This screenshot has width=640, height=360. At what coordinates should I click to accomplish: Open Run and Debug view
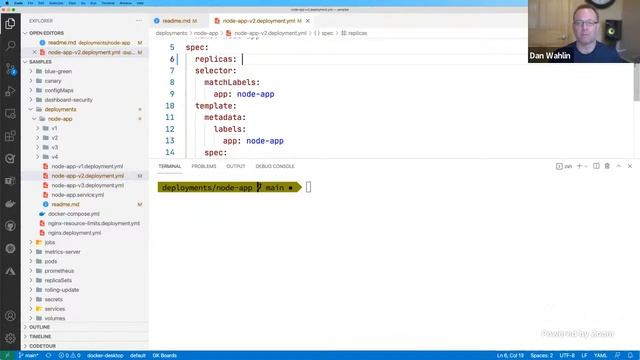click(10, 91)
